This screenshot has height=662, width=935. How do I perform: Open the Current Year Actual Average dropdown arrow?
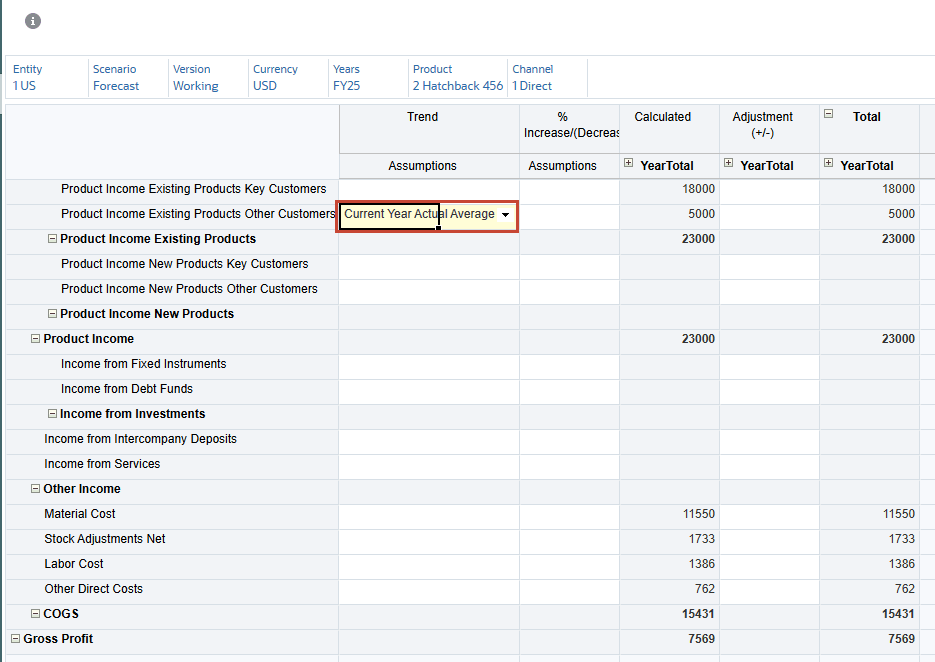[x=506, y=215]
